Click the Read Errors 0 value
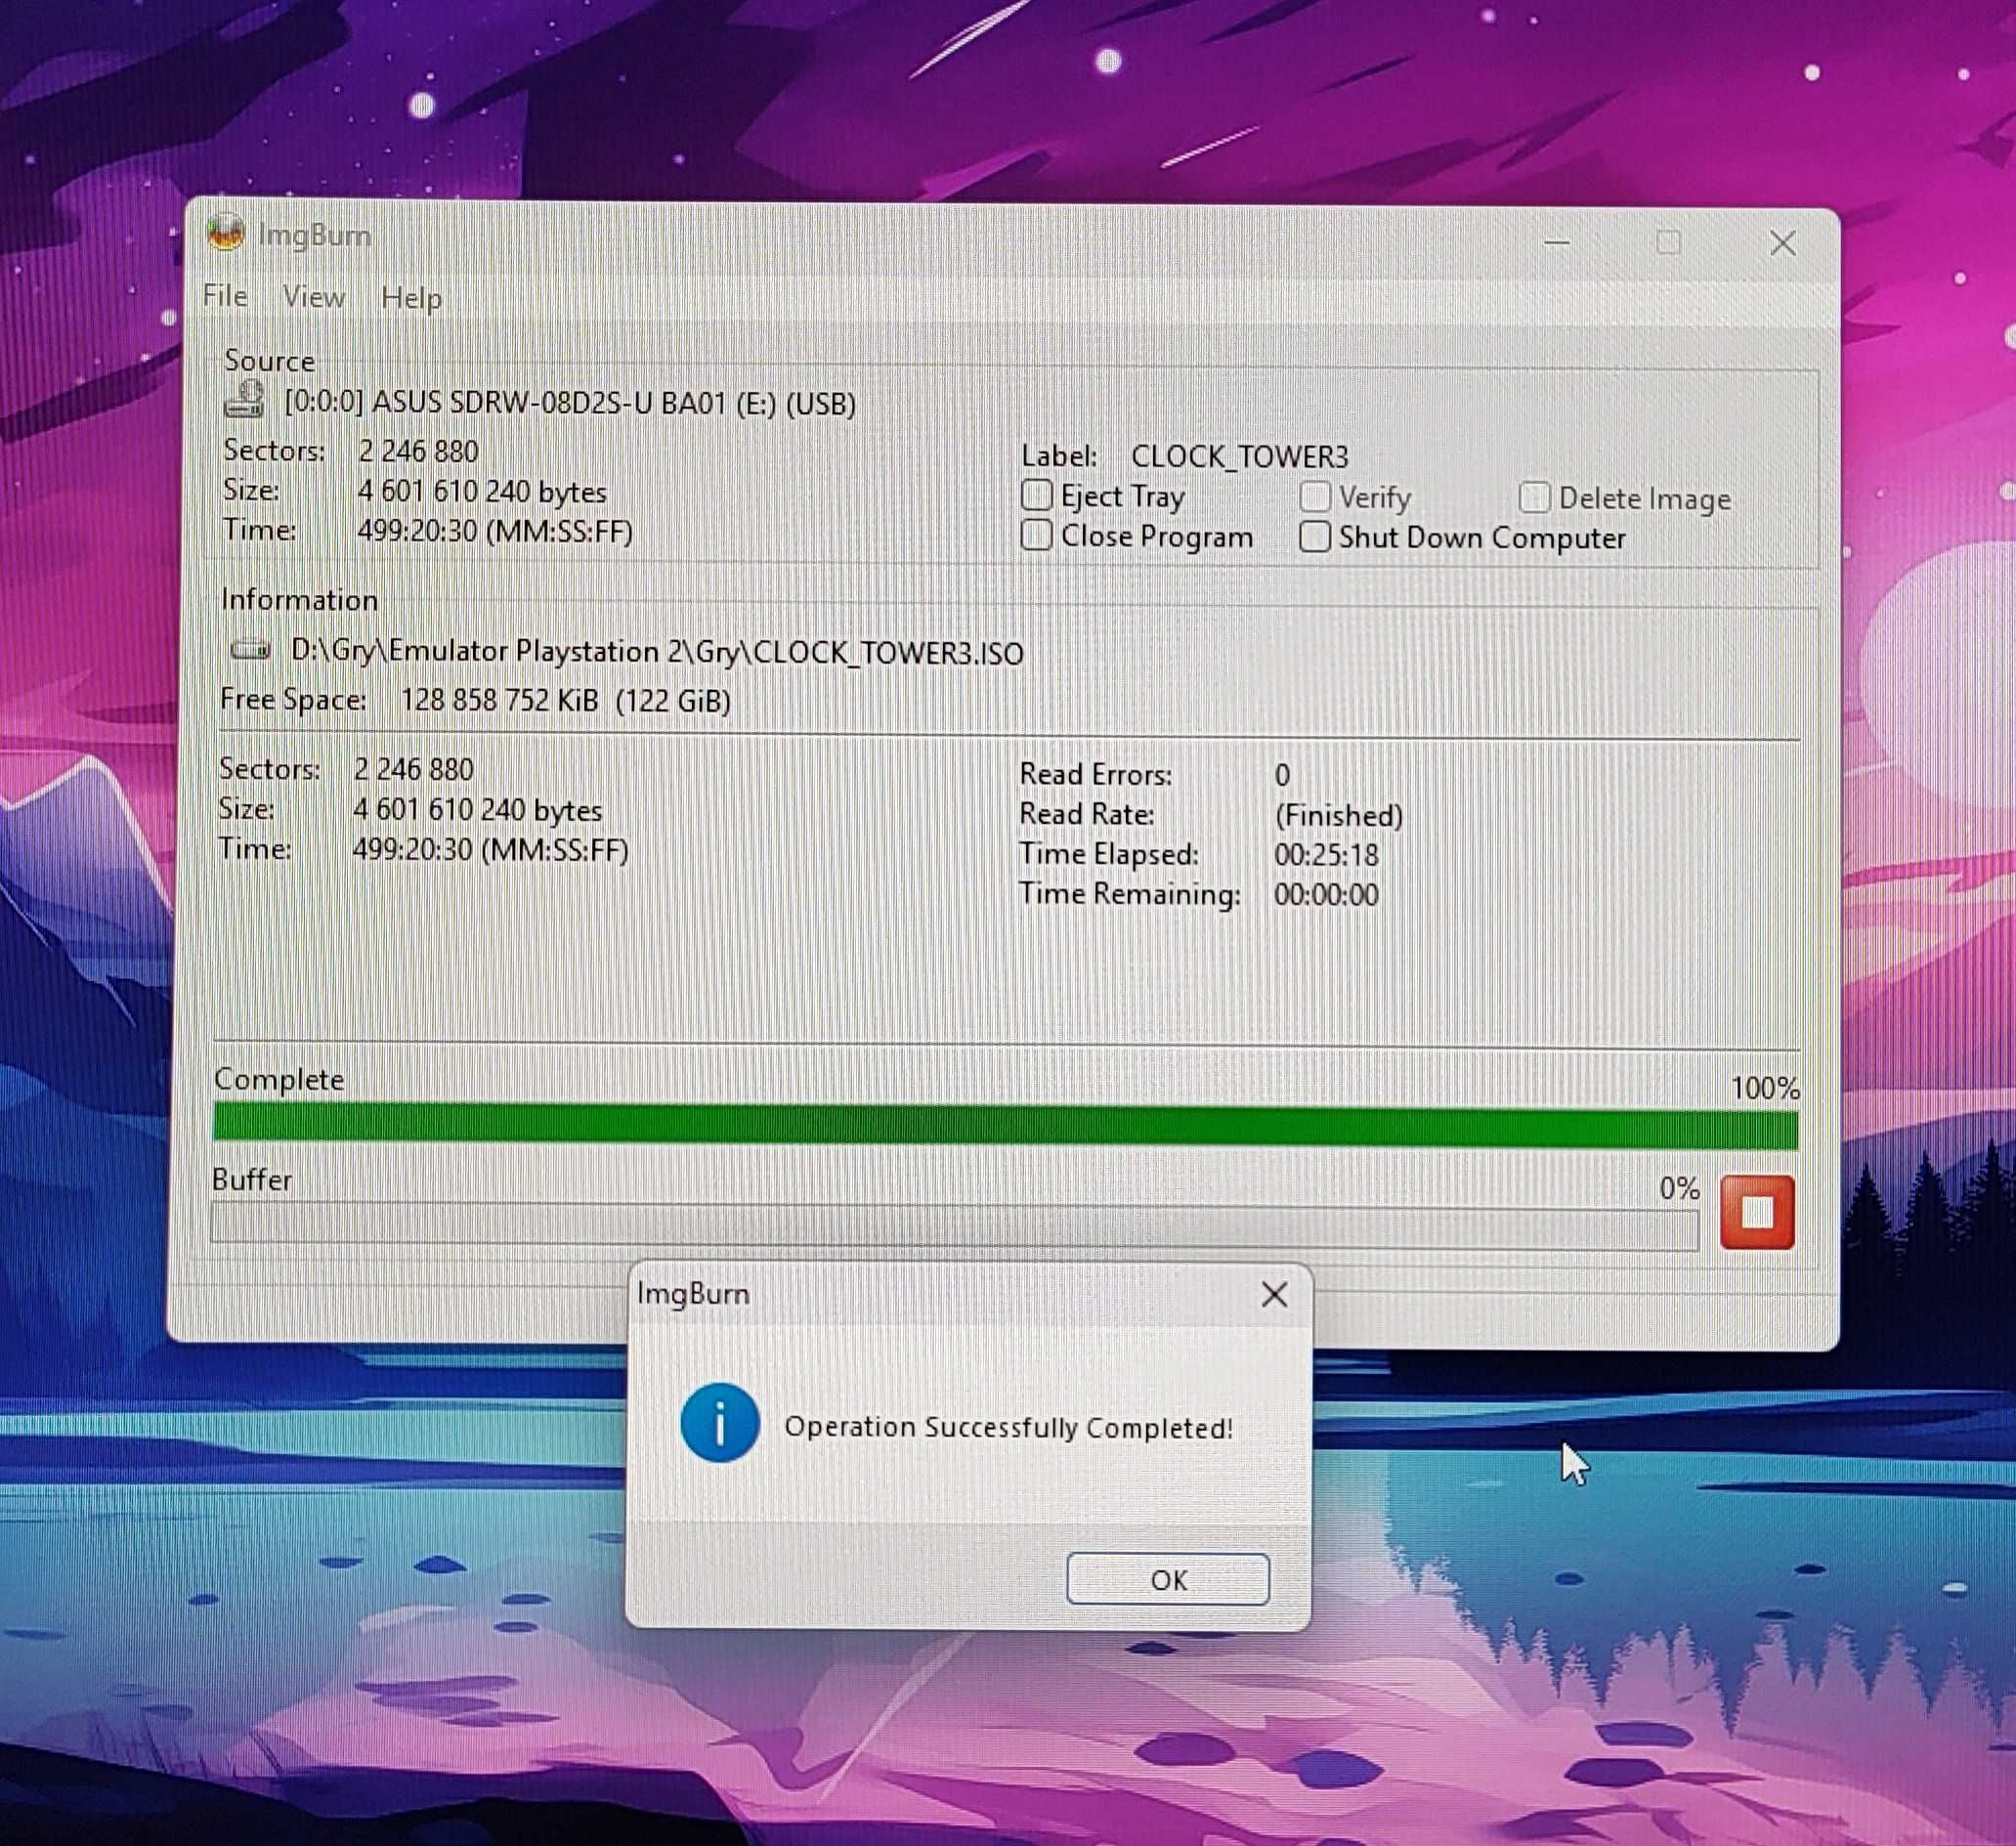 tap(1282, 775)
